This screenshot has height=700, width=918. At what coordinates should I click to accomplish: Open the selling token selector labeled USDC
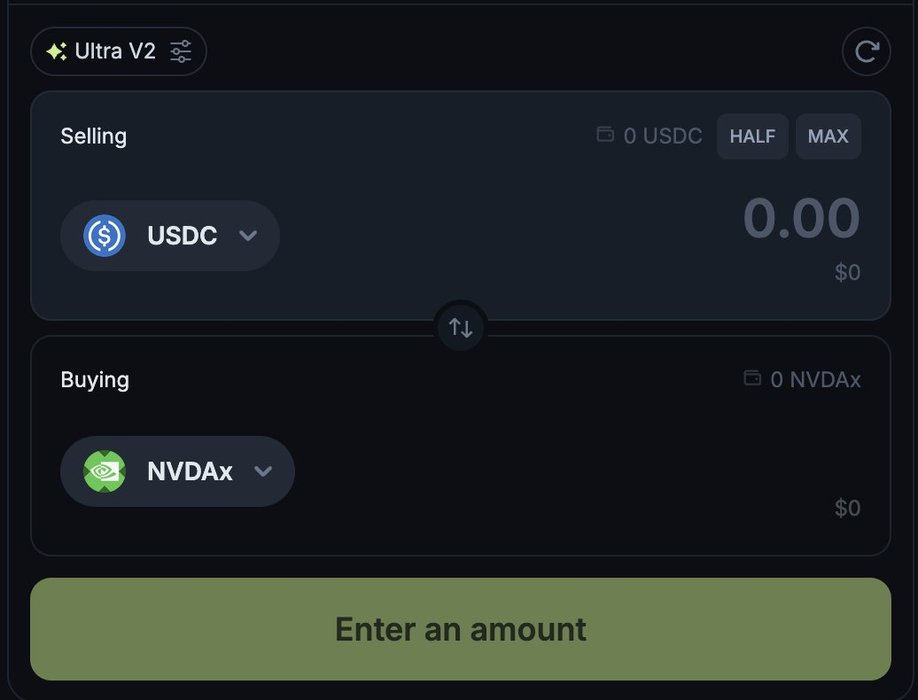(x=170, y=235)
